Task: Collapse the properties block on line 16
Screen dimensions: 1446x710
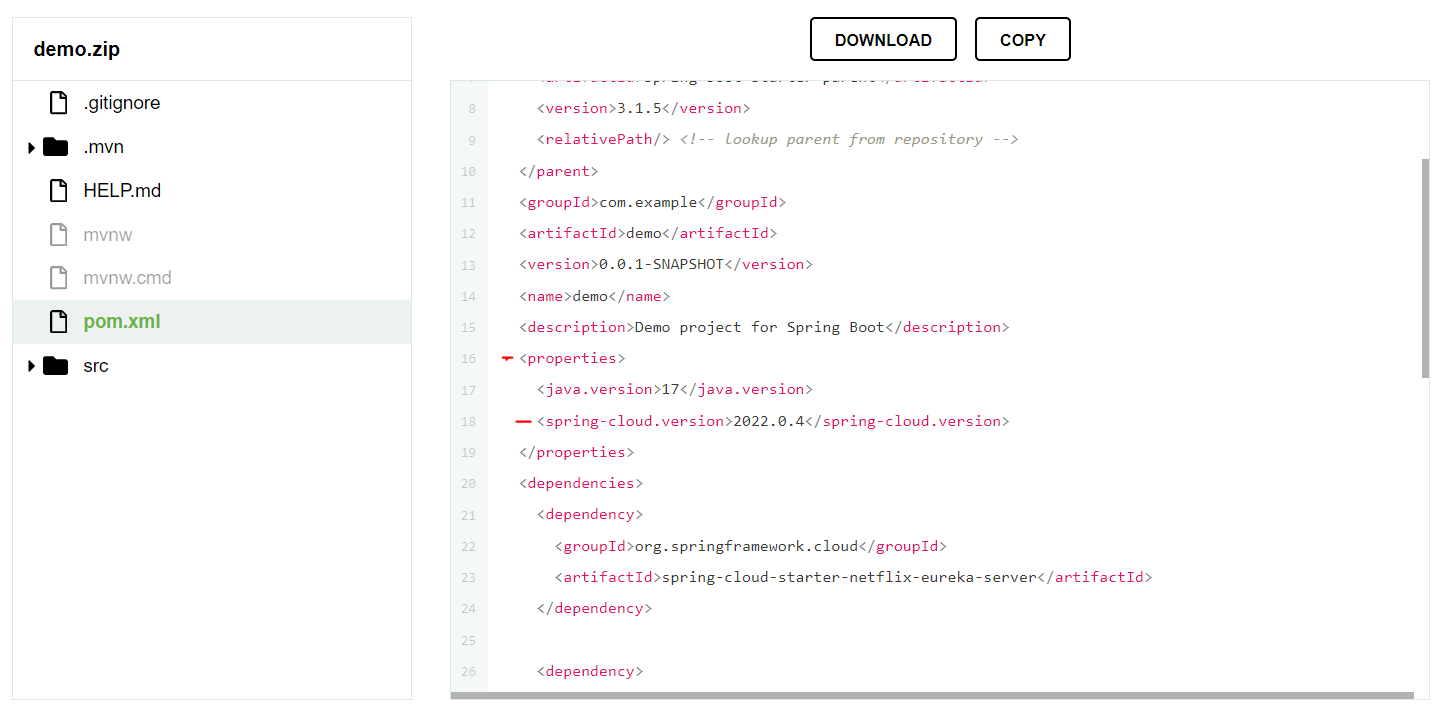Action: tap(508, 358)
